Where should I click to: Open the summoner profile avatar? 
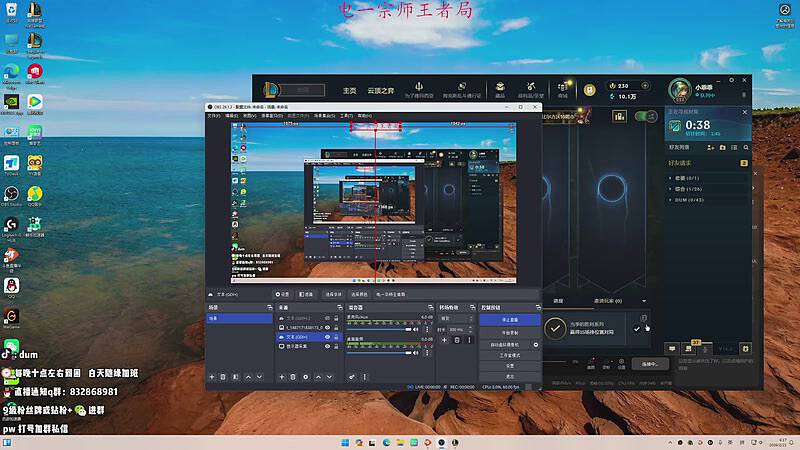pyautogui.click(x=679, y=90)
